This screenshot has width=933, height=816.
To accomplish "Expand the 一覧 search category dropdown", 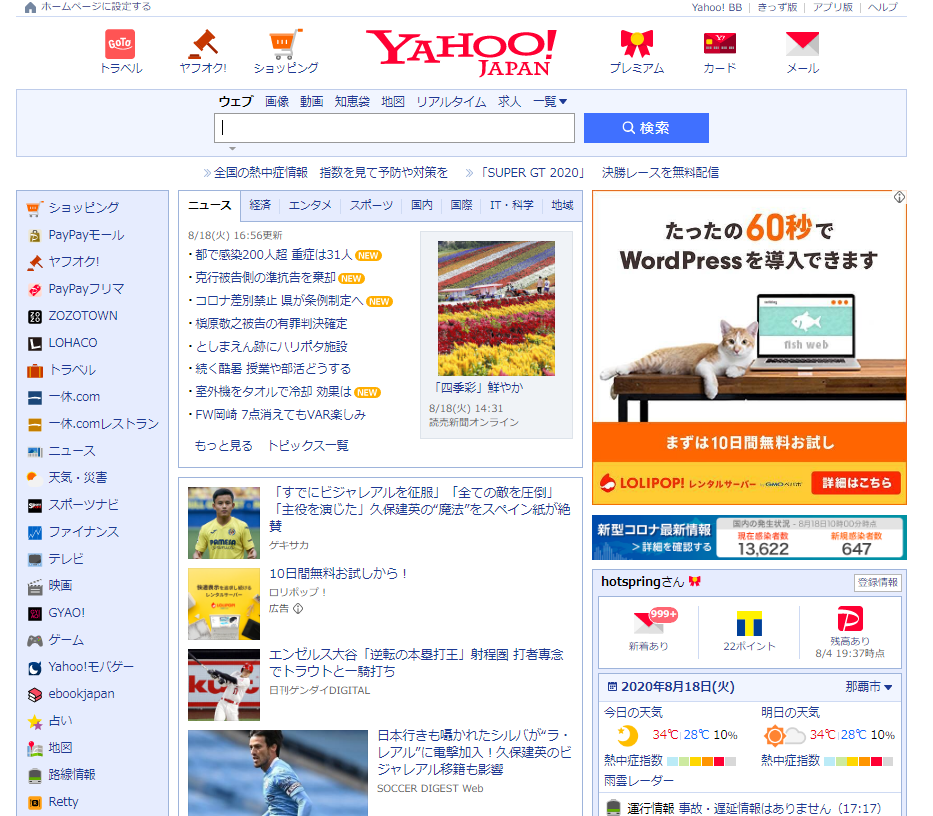I will coord(550,101).
